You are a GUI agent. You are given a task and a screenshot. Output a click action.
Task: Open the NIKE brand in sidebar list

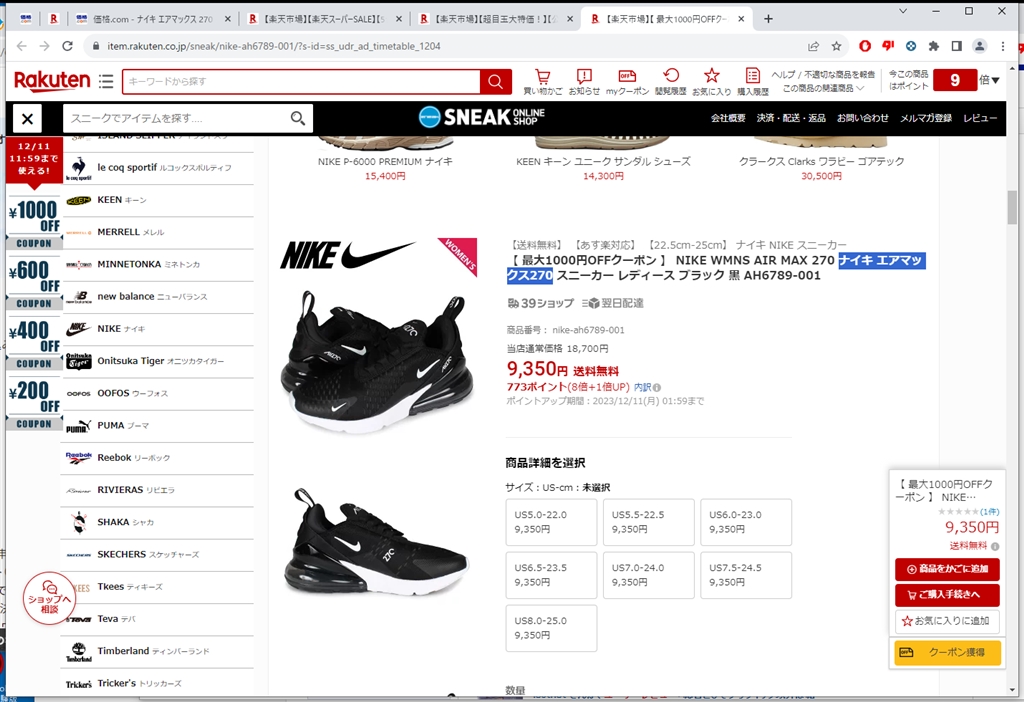tap(157, 328)
